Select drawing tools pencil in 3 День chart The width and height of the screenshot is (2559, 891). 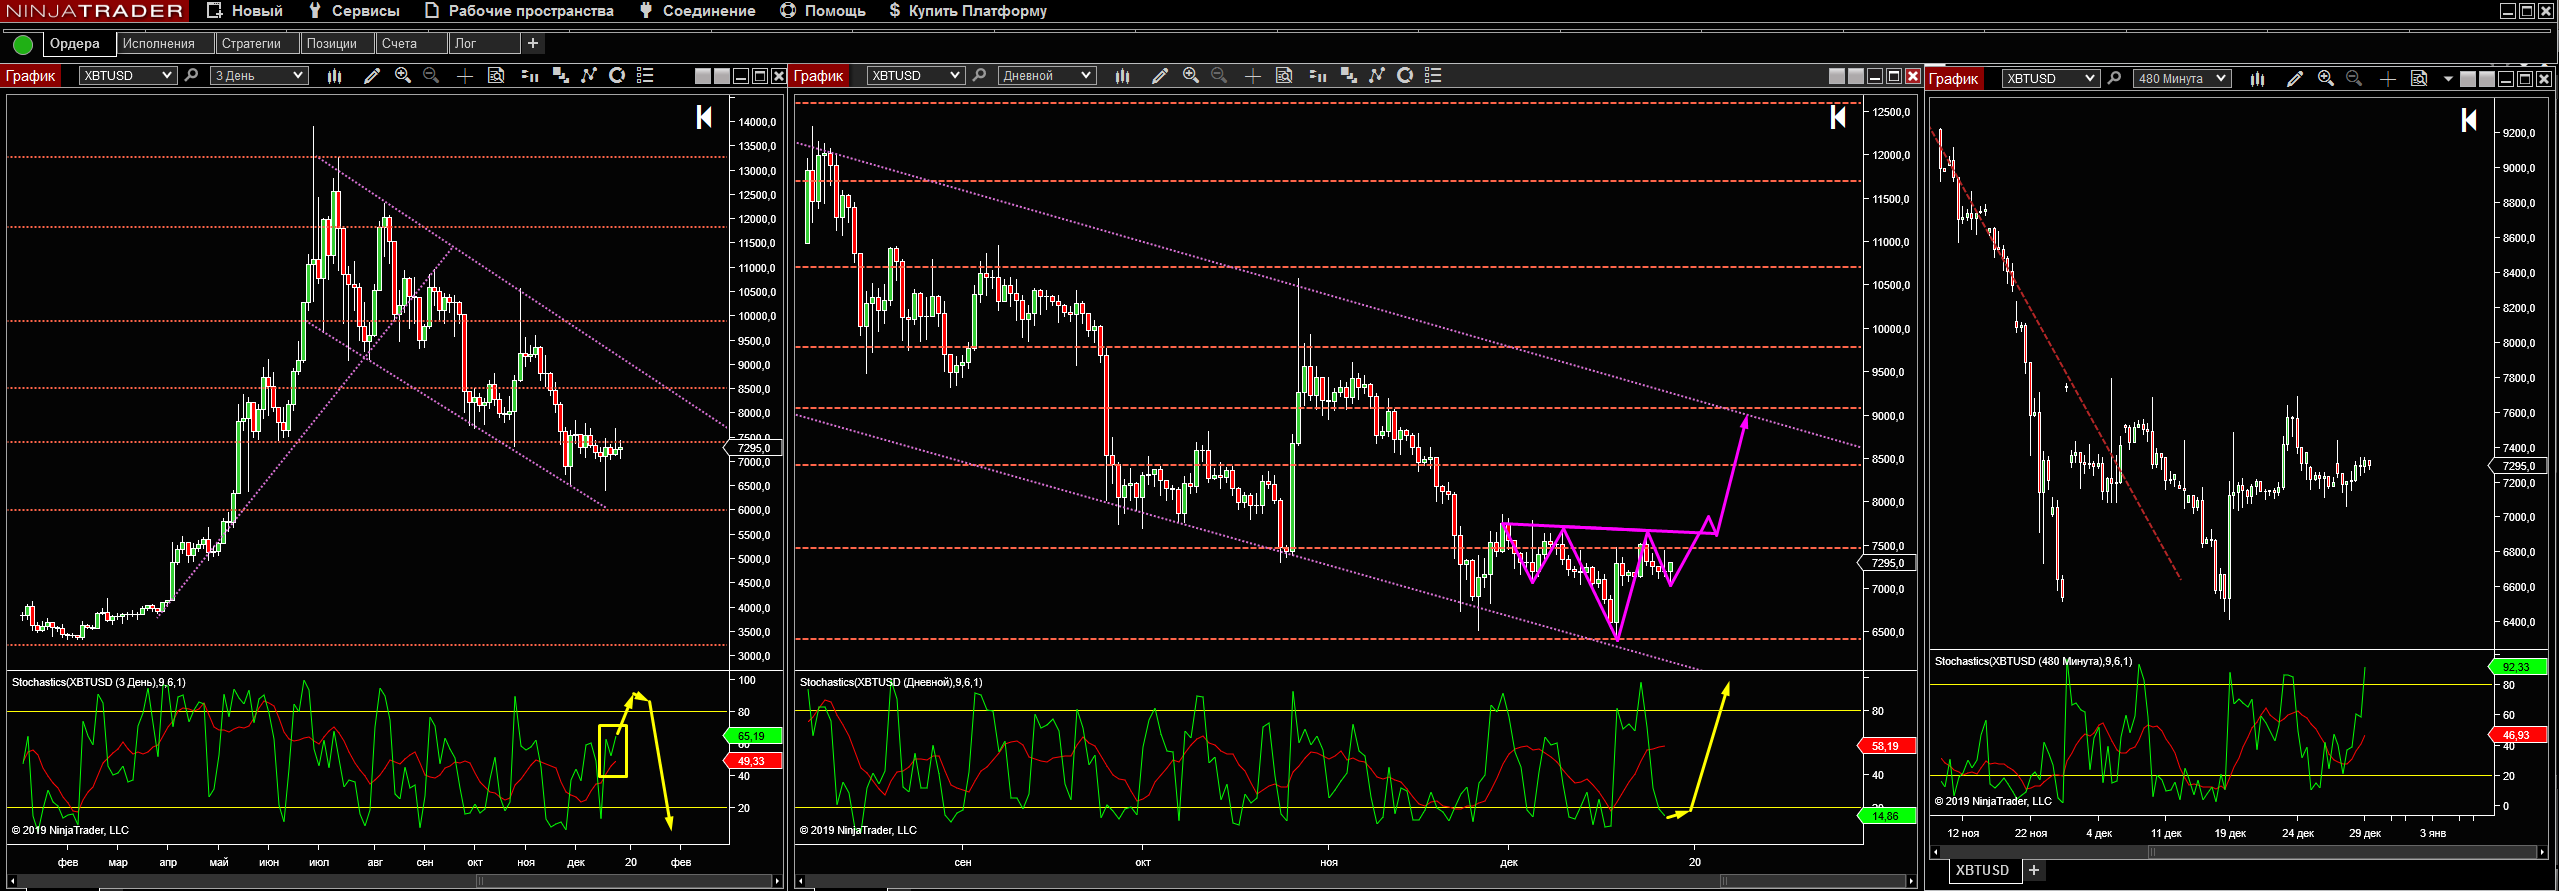point(372,76)
